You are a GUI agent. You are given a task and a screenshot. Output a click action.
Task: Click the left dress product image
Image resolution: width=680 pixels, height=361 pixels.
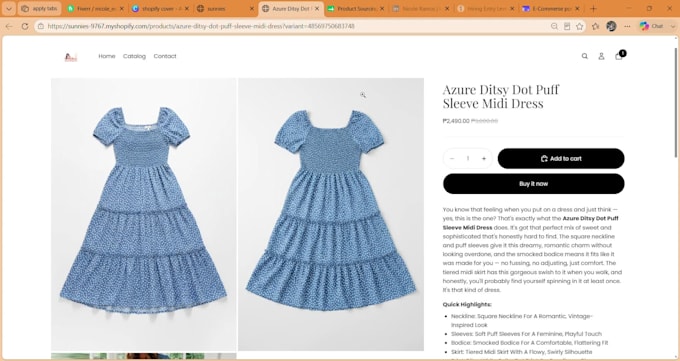click(x=144, y=214)
